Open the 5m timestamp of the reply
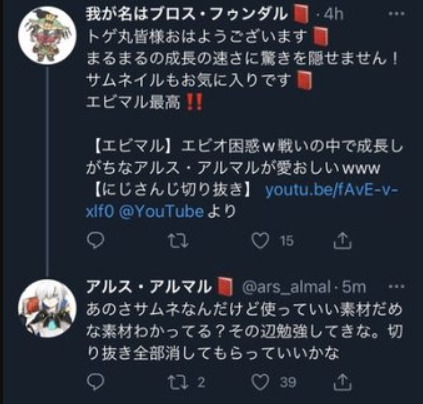Image resolution: width=423 pixels, height=404 pixels. 354,287
